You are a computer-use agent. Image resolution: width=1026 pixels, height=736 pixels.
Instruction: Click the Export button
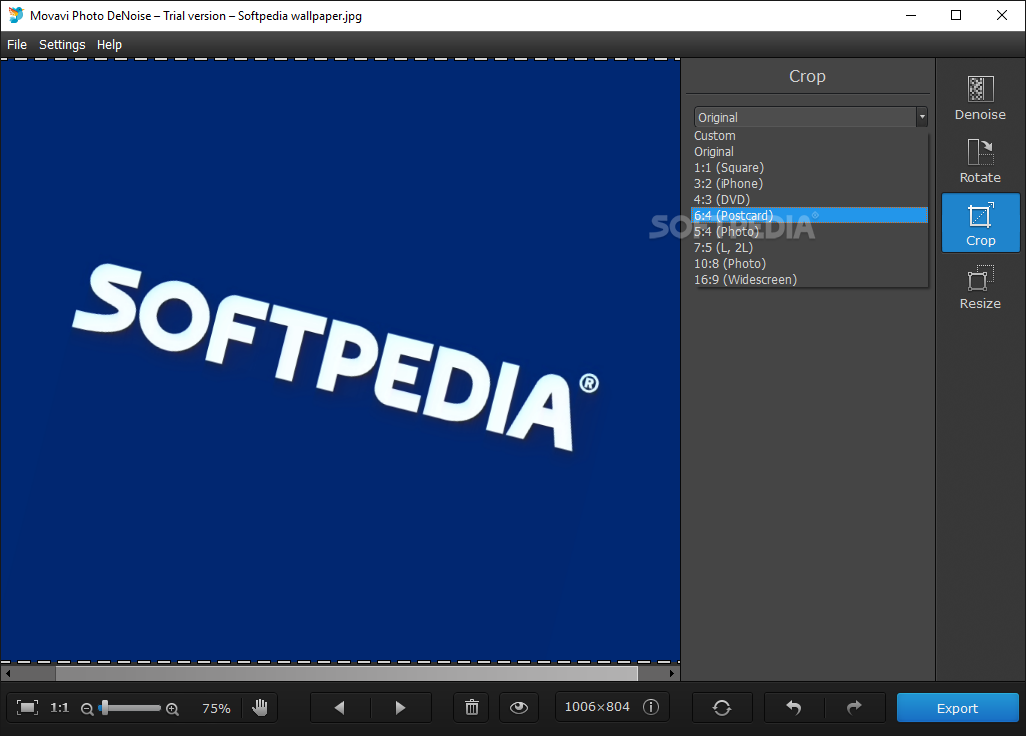tap(957, 708)
